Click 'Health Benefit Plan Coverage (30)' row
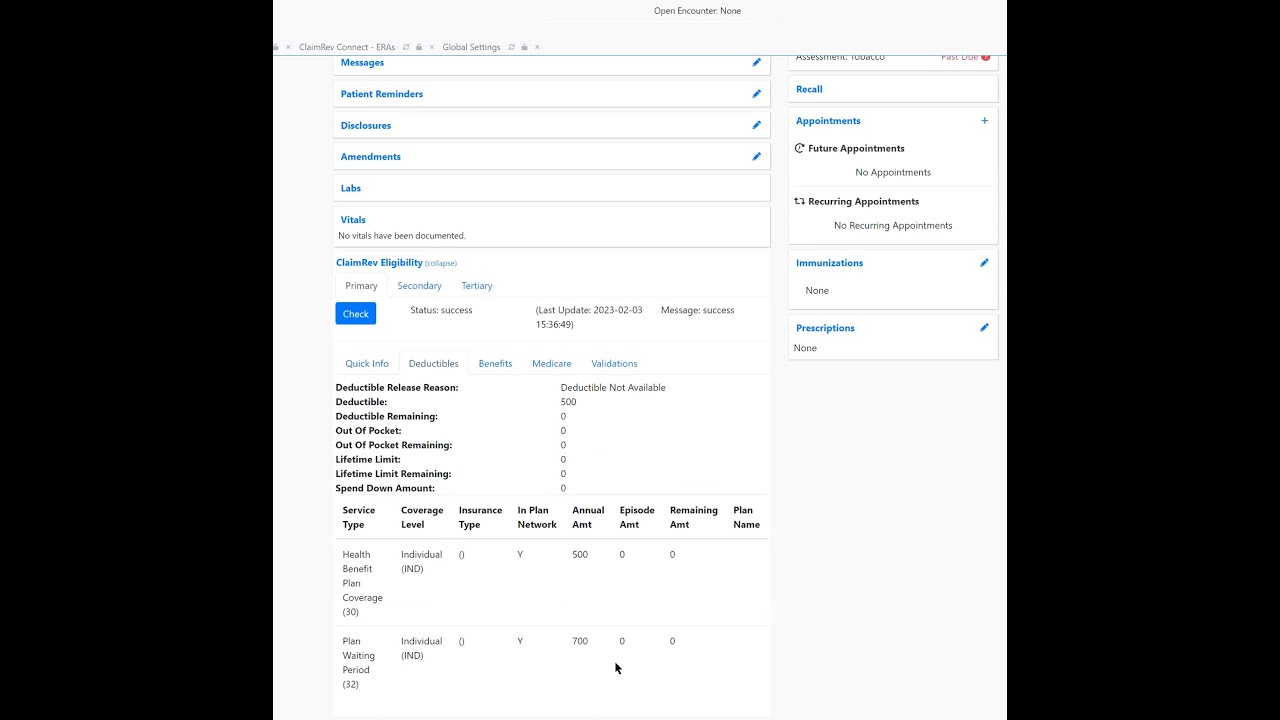This screenshot has height=720, width=1280. [x=551, y=583]
